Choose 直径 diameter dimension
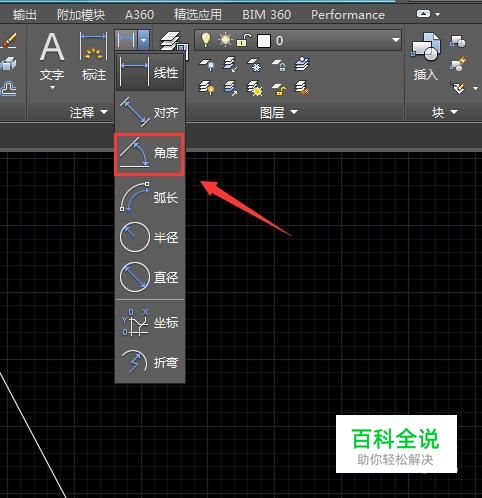 click(150, 277)
